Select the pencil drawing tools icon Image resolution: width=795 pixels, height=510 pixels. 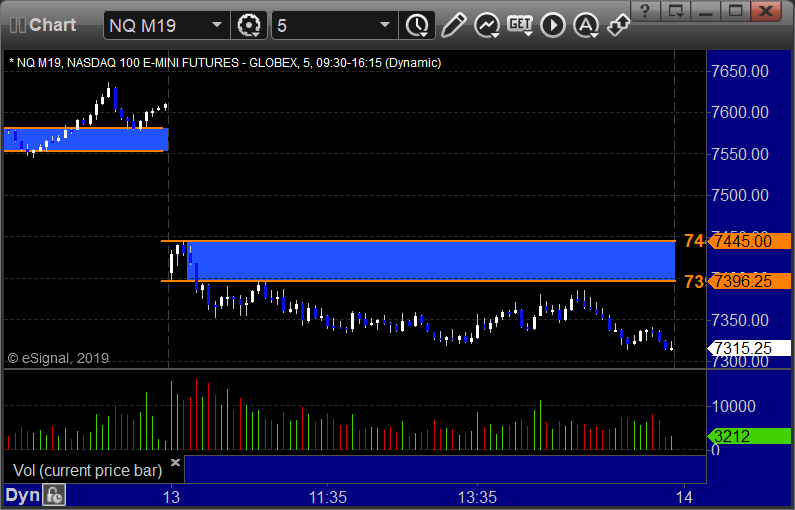(x=453, y=25)
